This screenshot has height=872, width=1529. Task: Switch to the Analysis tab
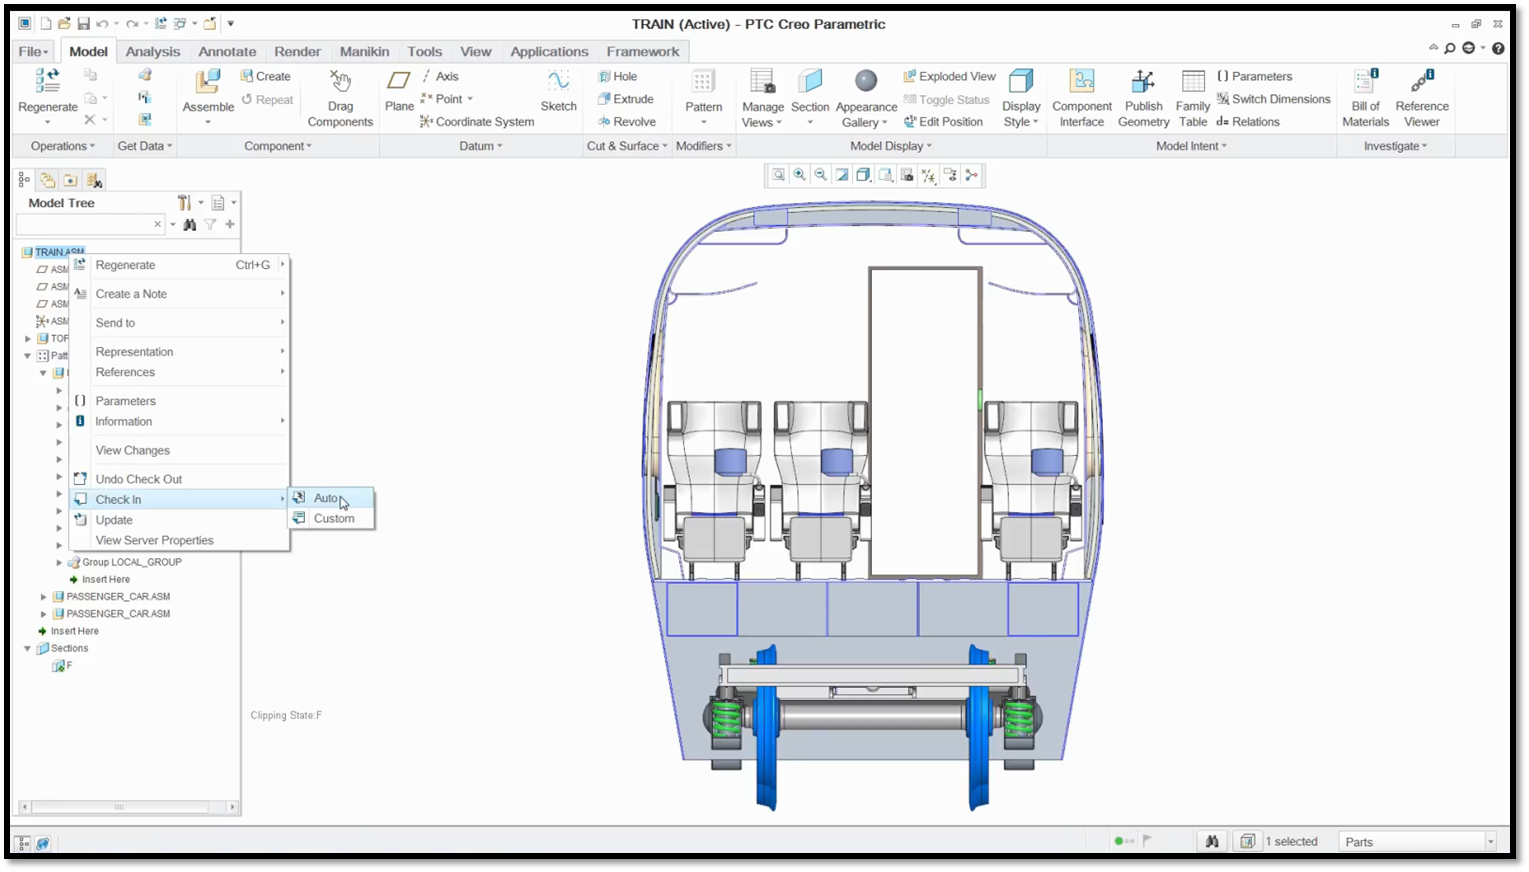153,52
